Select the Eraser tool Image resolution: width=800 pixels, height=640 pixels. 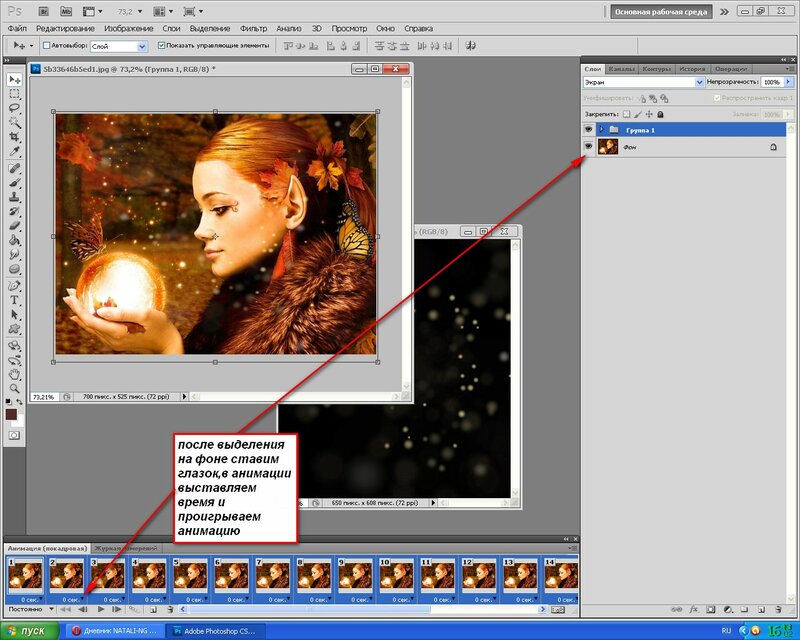pyautogui.click(x=14, y=226)
